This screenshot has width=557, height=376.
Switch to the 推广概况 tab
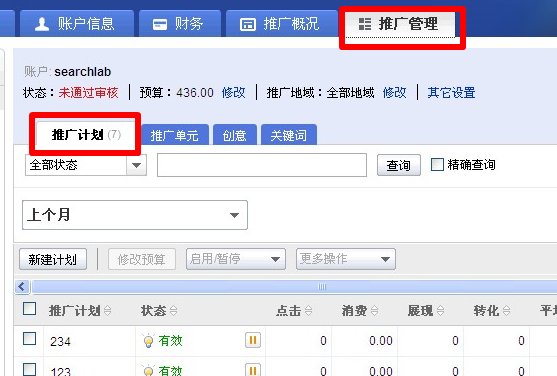click(281, 23)
